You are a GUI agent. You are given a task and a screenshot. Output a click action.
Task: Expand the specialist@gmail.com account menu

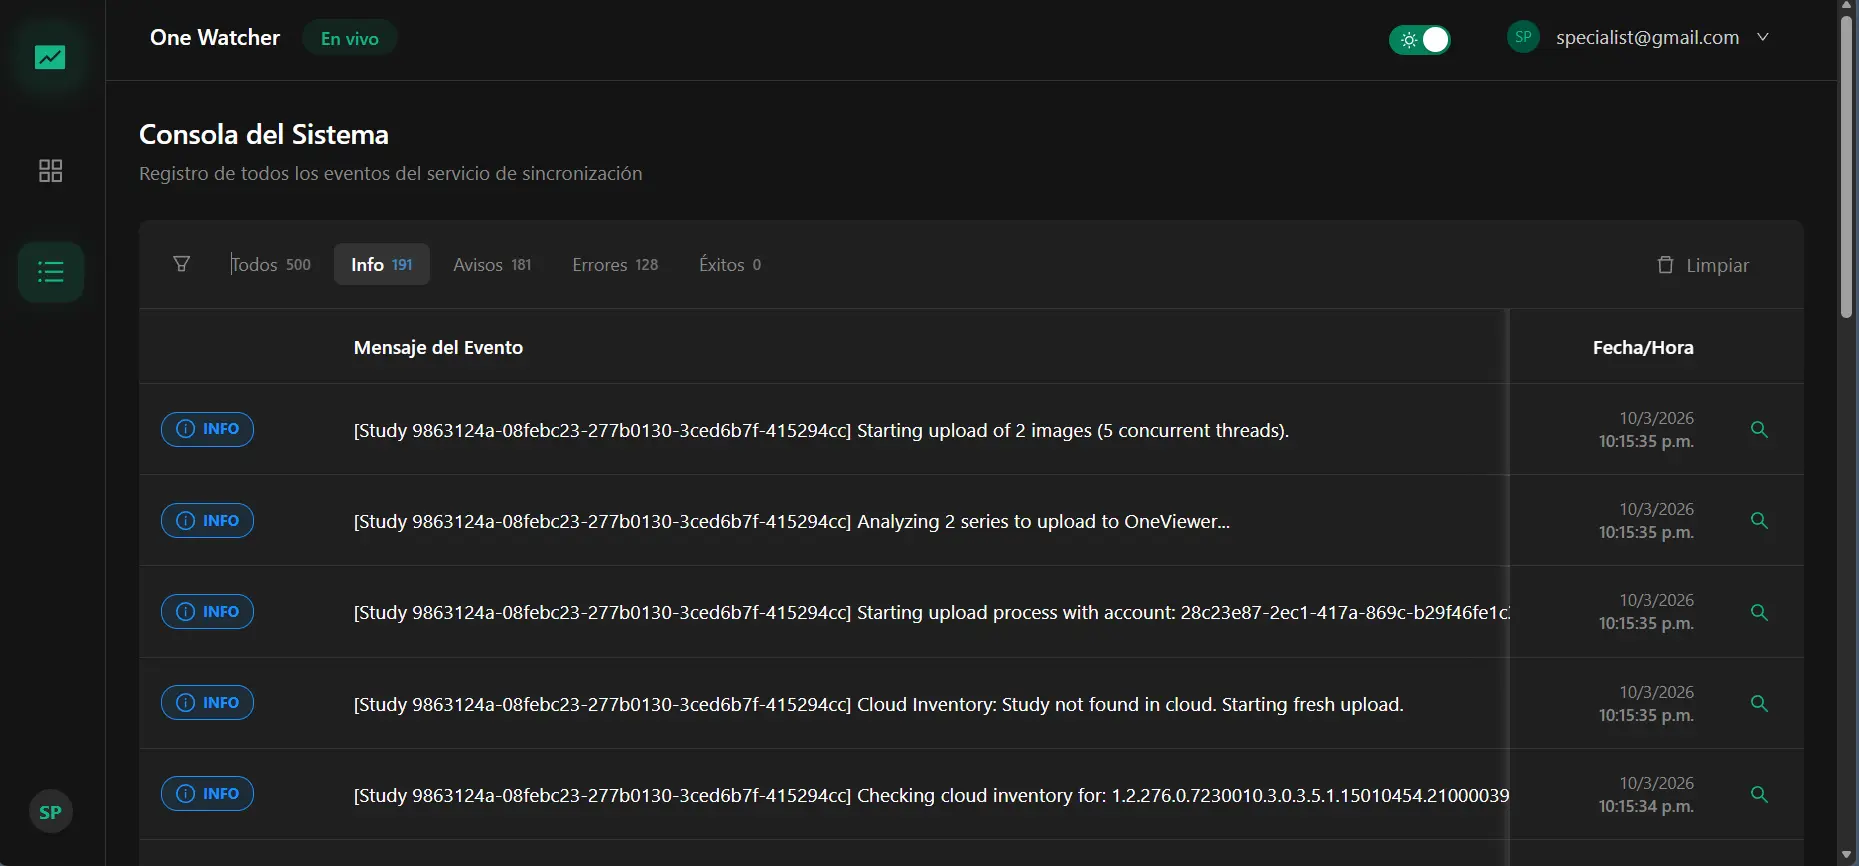tap(1646, 38)
